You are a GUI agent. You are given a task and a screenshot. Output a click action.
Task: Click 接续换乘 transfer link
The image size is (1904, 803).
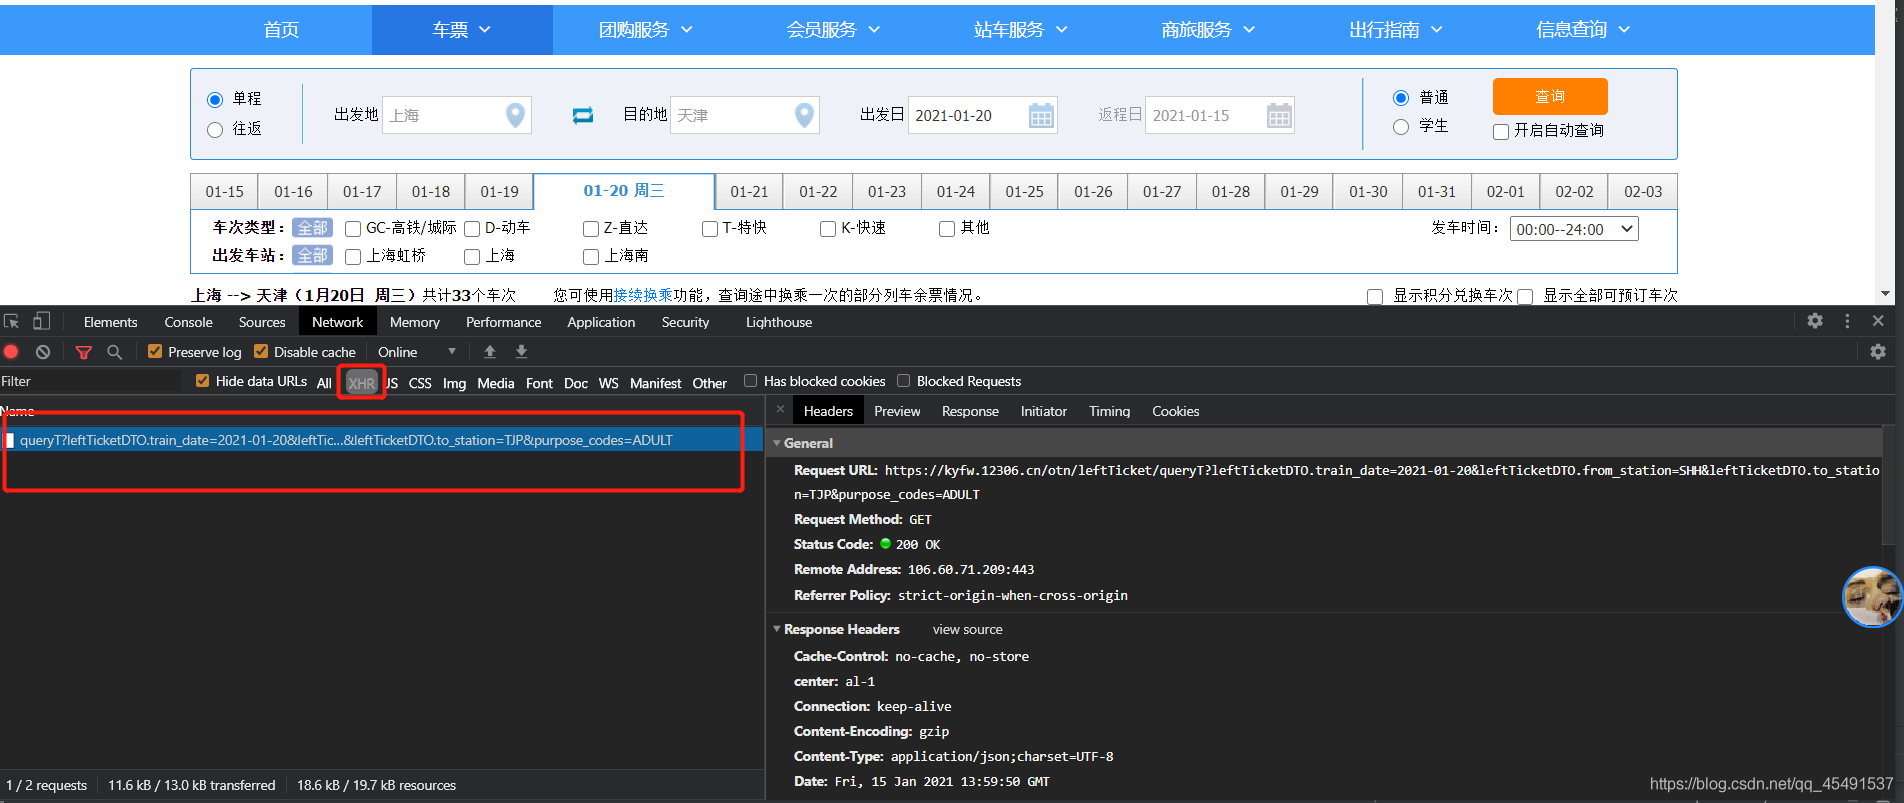point(643,295)
